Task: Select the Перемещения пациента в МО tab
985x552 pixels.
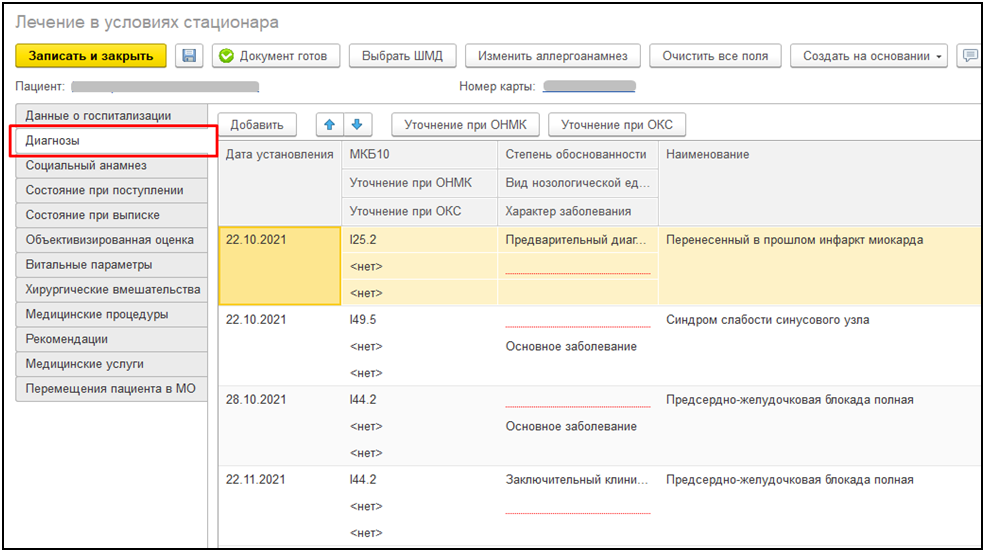Action: 110,389
